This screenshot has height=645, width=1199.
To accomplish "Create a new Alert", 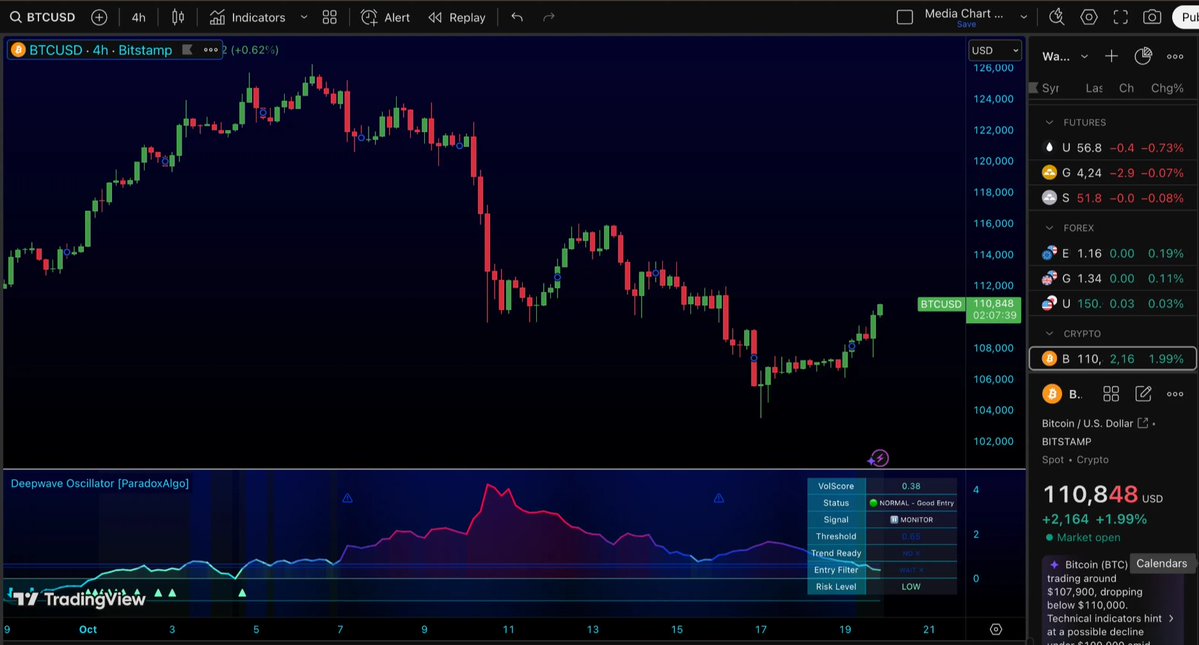I will (x=385, y=17).
